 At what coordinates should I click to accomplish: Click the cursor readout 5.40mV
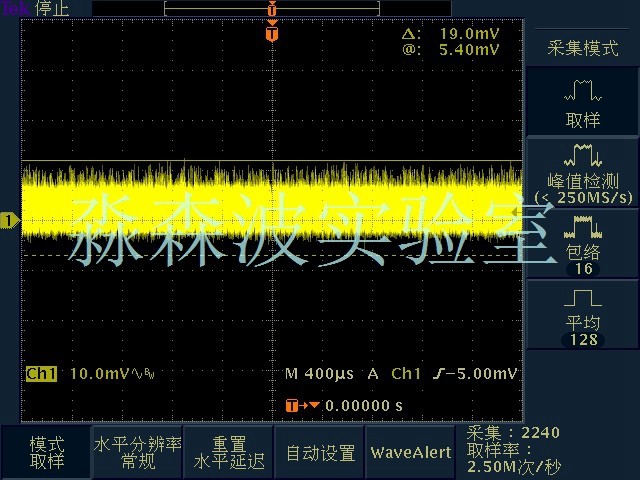pos(469,50)
